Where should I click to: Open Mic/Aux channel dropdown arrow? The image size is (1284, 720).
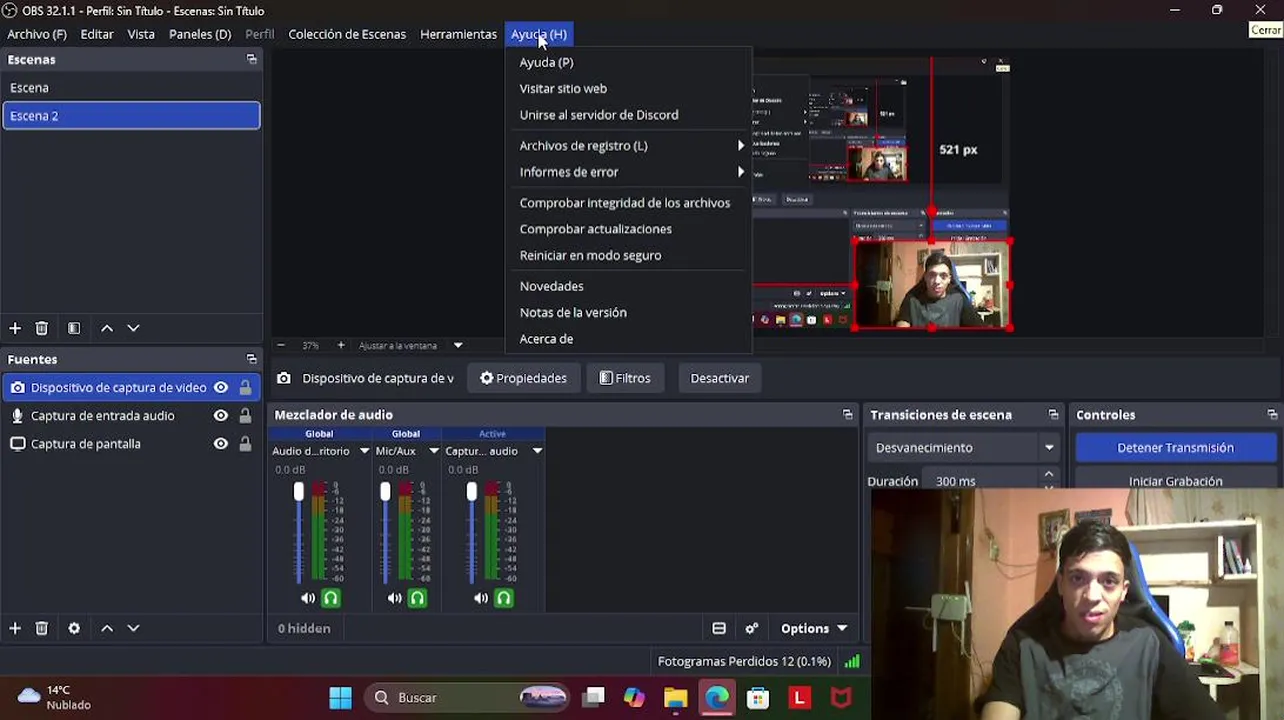point(434,451)
